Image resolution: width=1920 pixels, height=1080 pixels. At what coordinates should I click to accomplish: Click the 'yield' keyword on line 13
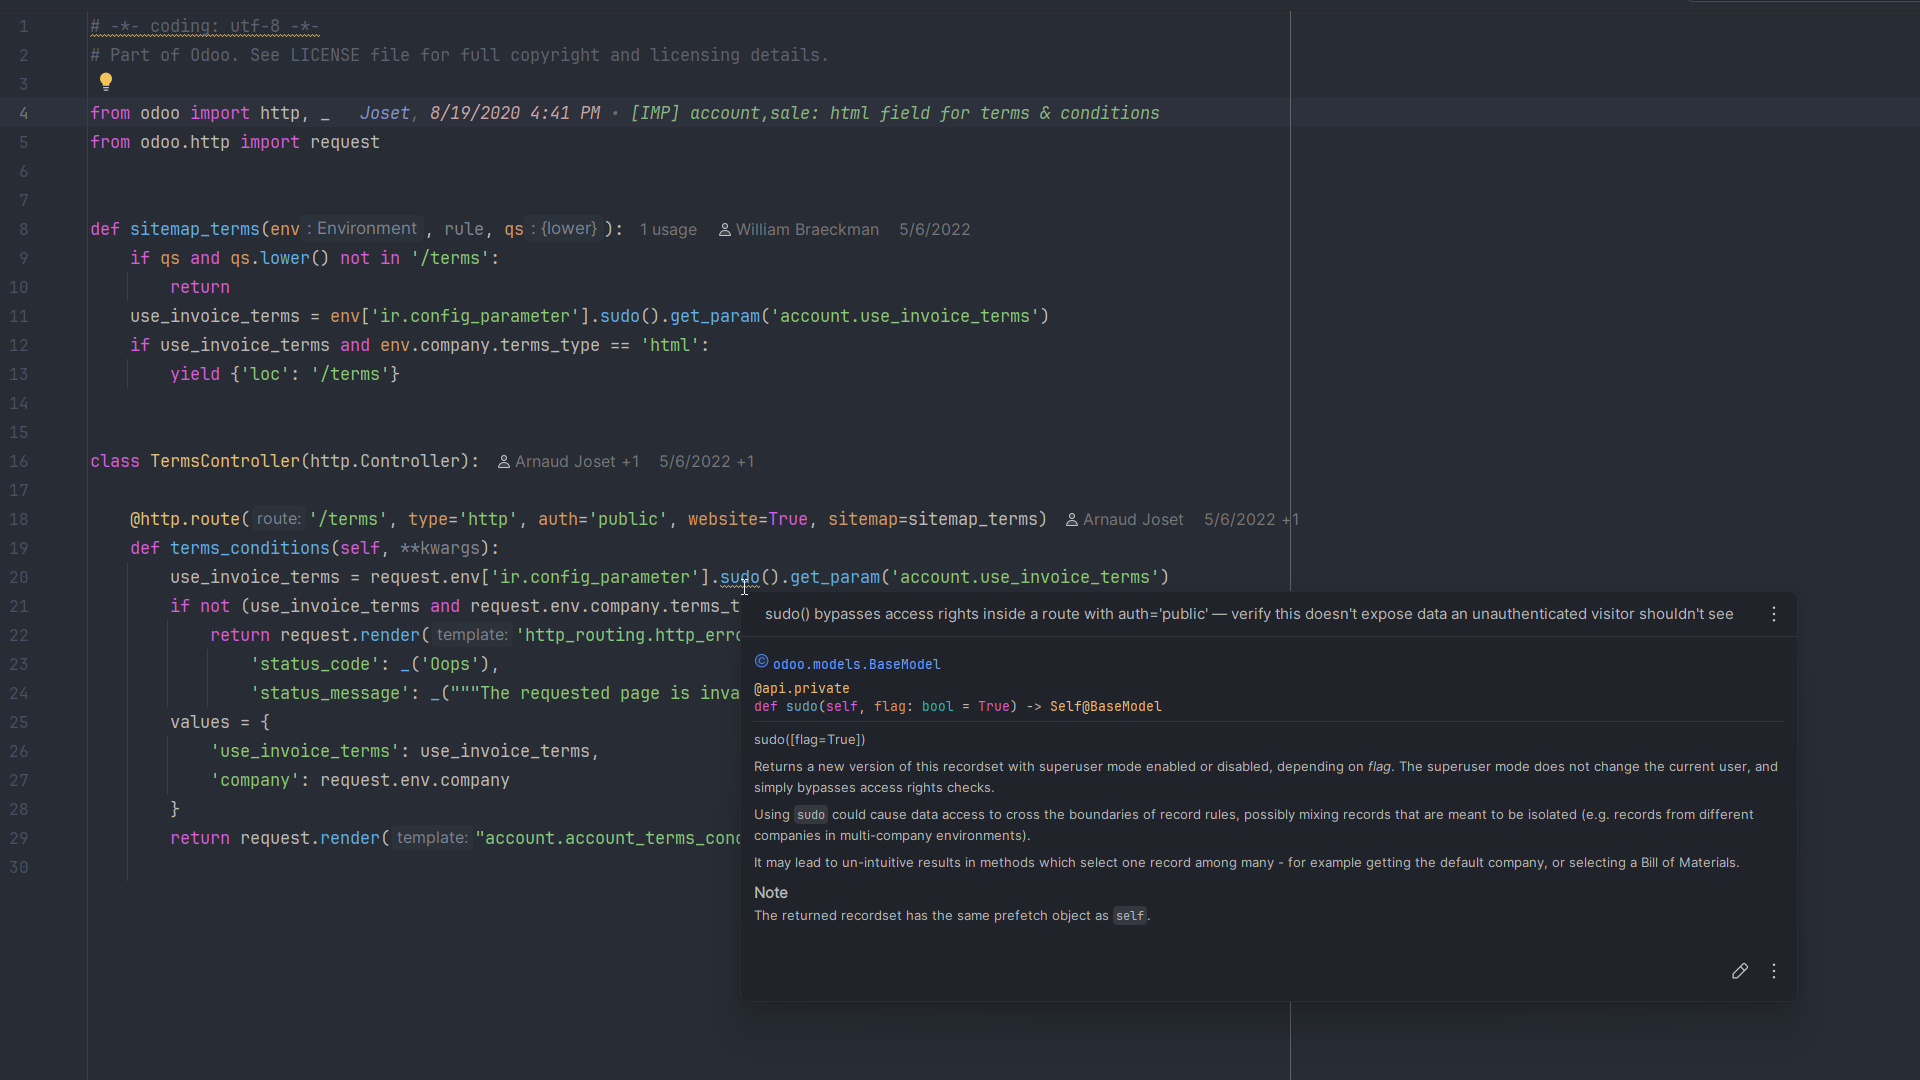pos(195,374)
